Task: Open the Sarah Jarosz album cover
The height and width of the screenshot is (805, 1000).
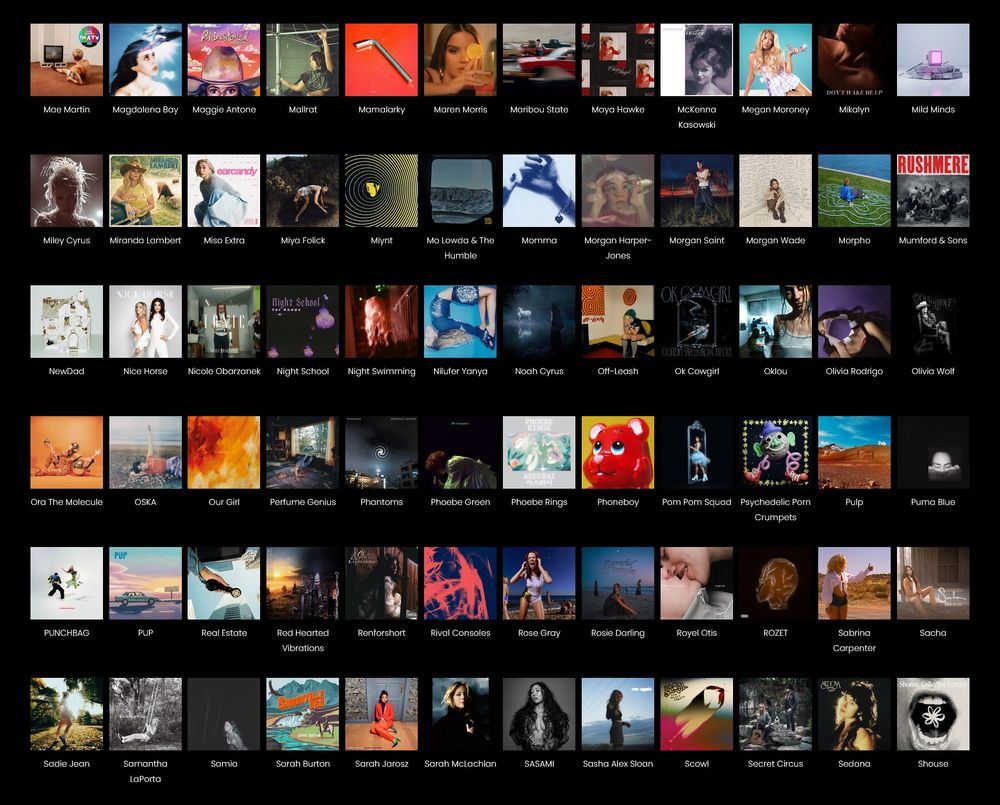Action: 381,714
